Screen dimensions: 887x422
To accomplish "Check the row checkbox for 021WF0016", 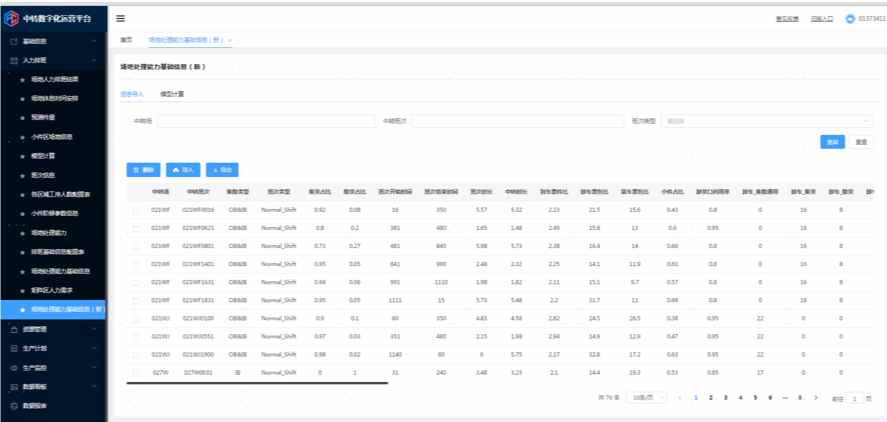I will click(136, 210).
